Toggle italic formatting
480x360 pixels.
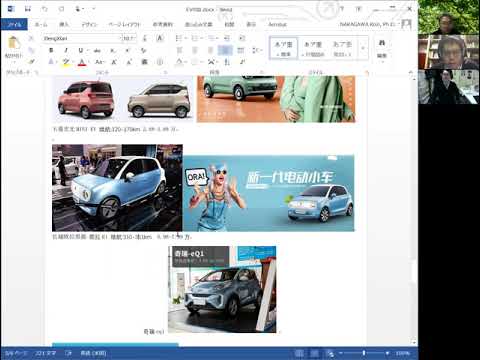66,50
